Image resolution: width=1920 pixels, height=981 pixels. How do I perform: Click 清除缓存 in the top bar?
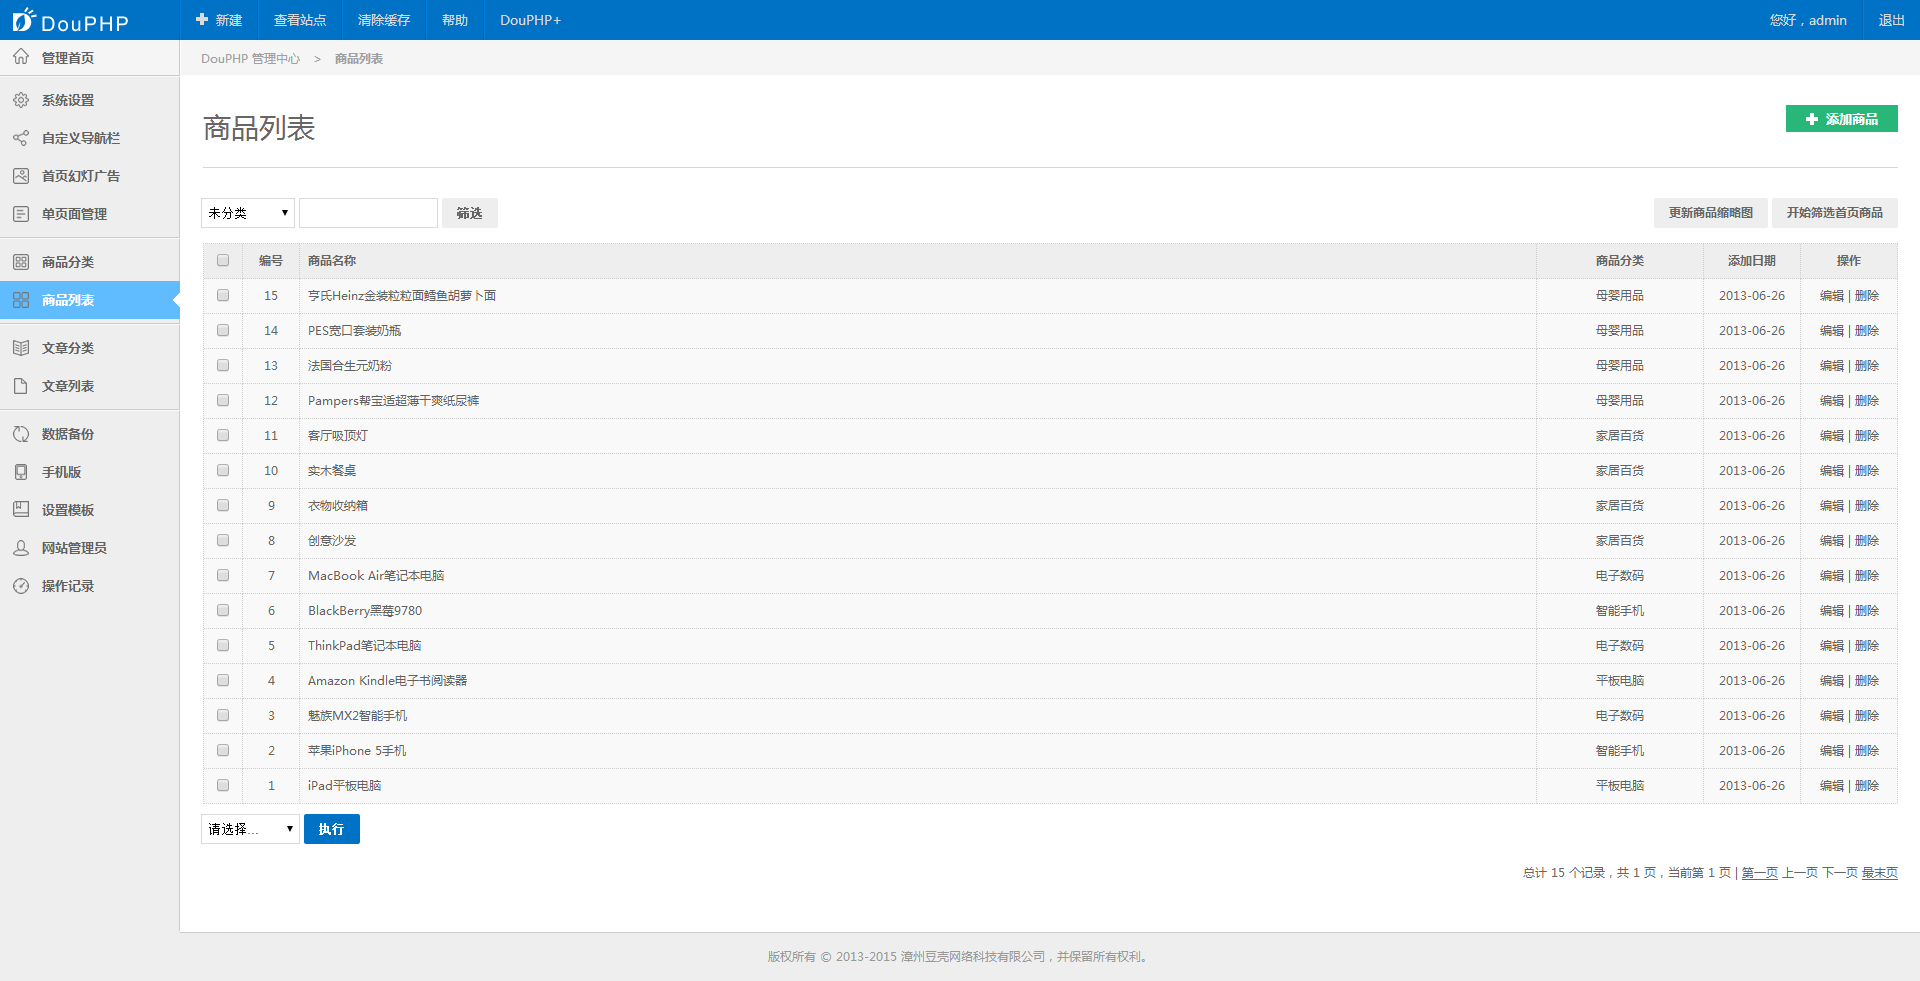384,20
